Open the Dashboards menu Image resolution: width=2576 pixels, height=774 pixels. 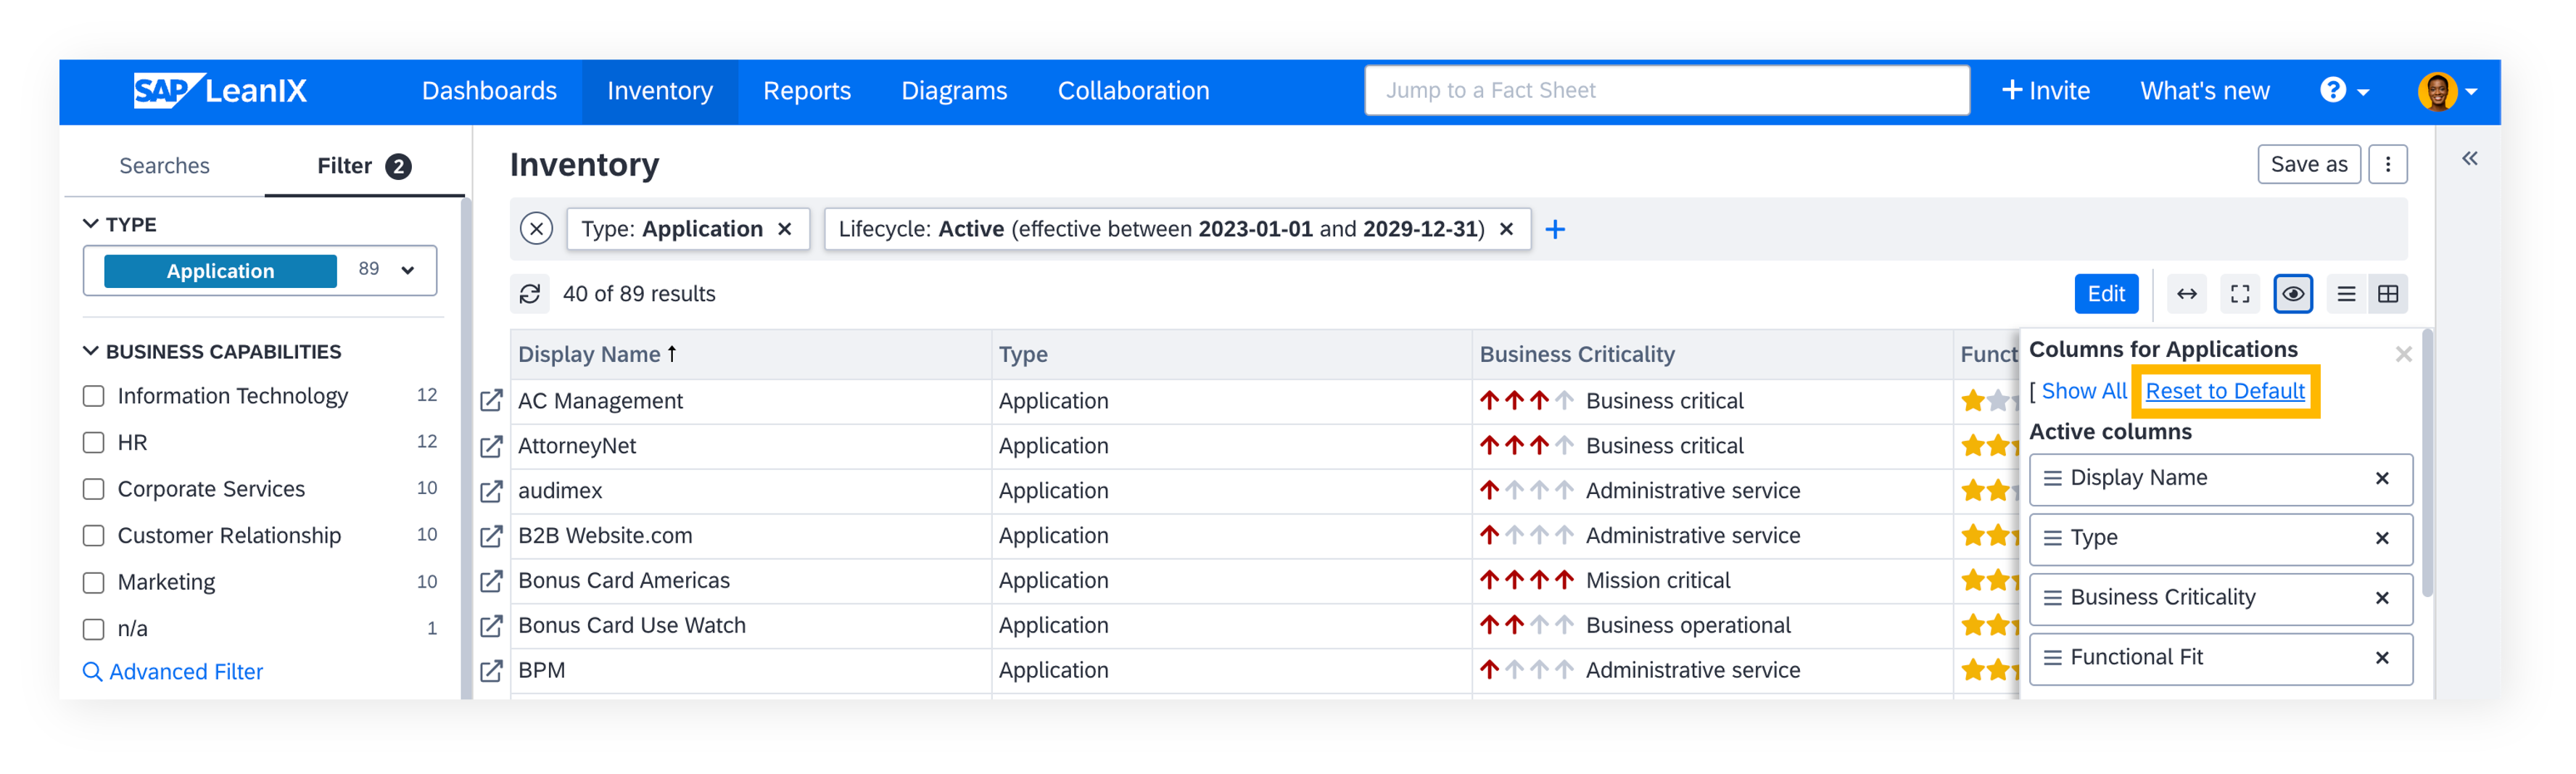[489, 91]
